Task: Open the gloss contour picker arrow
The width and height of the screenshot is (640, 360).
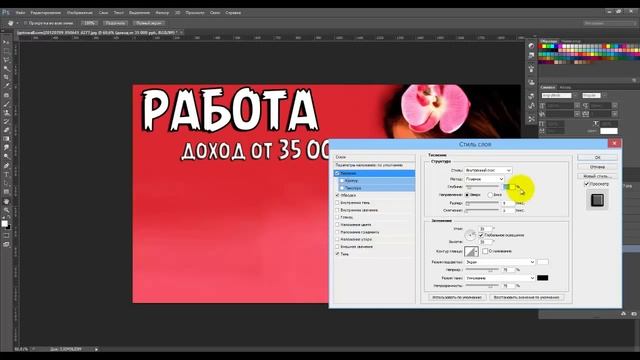Action: pyautogui.click(x=477, y=251)
